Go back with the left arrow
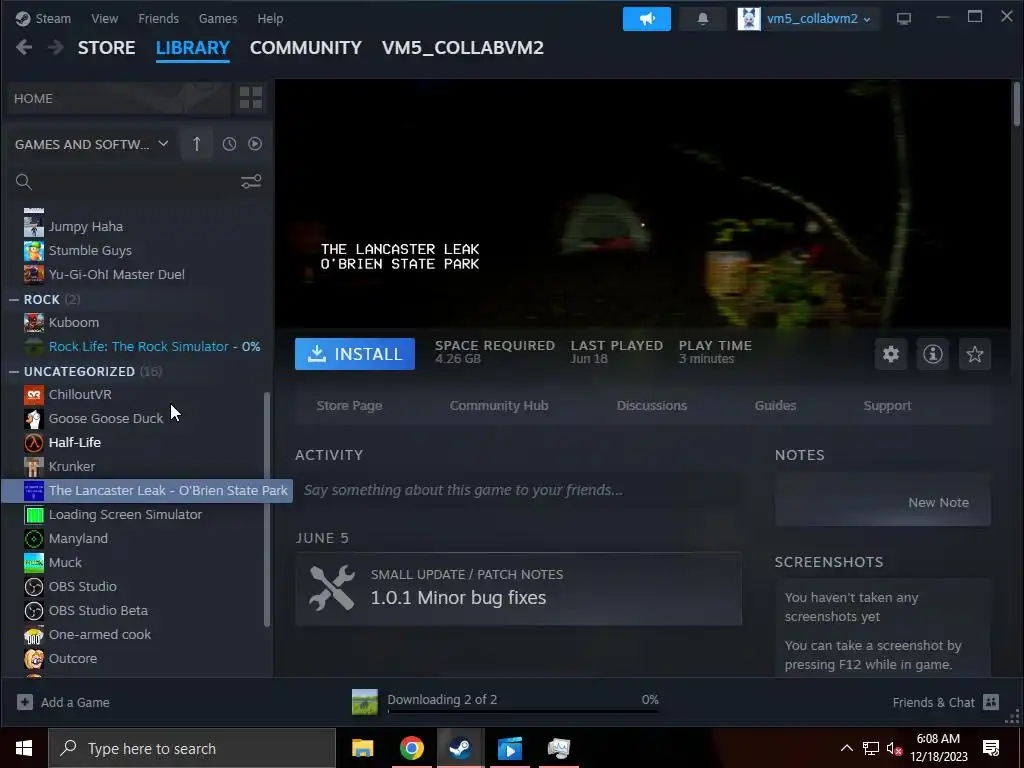Image resolution: width=1024 pixels, height=768 pixels. click(x=24, y=48)
